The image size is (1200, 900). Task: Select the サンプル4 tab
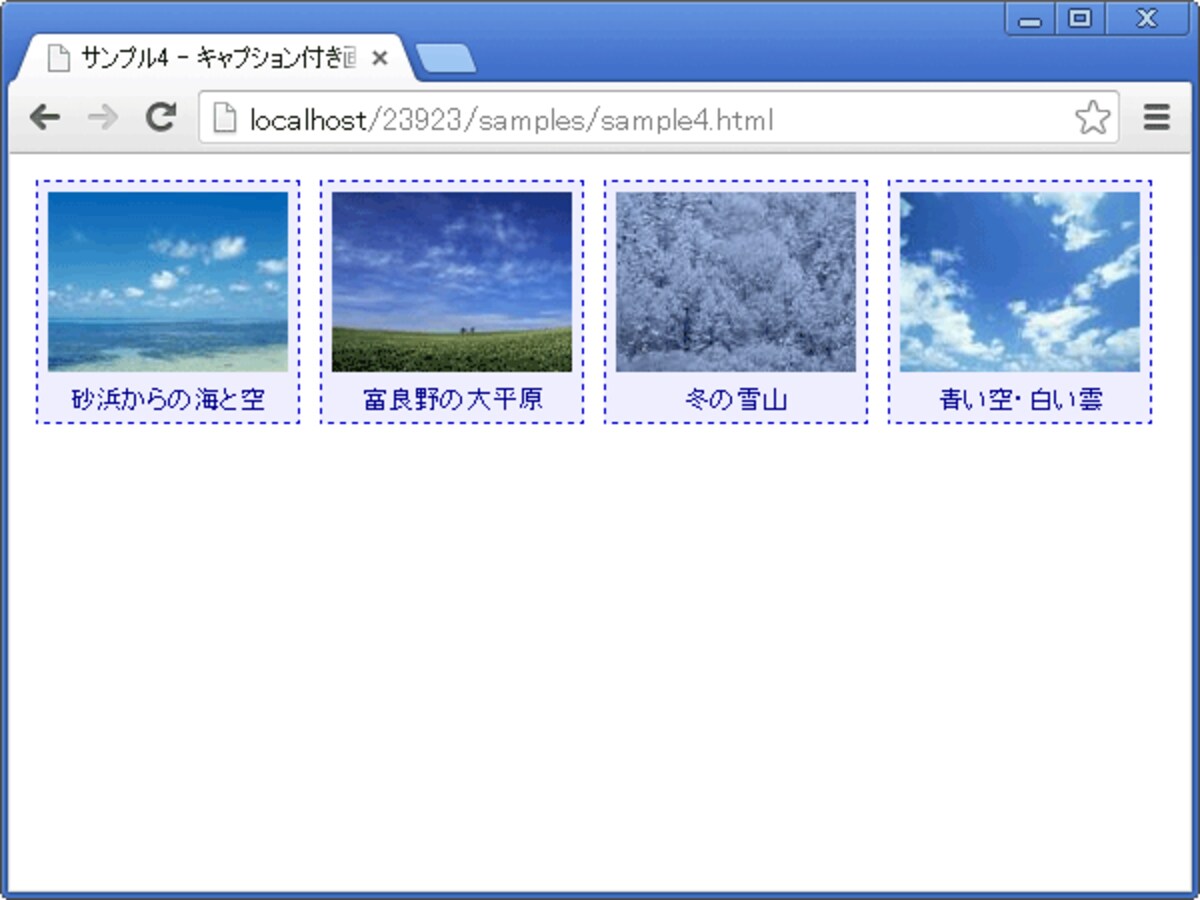[x=215, y=57]
